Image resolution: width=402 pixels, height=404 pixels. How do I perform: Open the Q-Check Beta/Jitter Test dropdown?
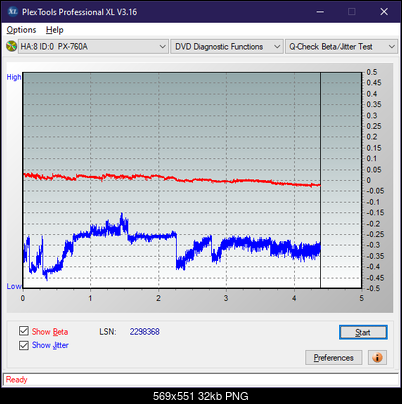341,47
